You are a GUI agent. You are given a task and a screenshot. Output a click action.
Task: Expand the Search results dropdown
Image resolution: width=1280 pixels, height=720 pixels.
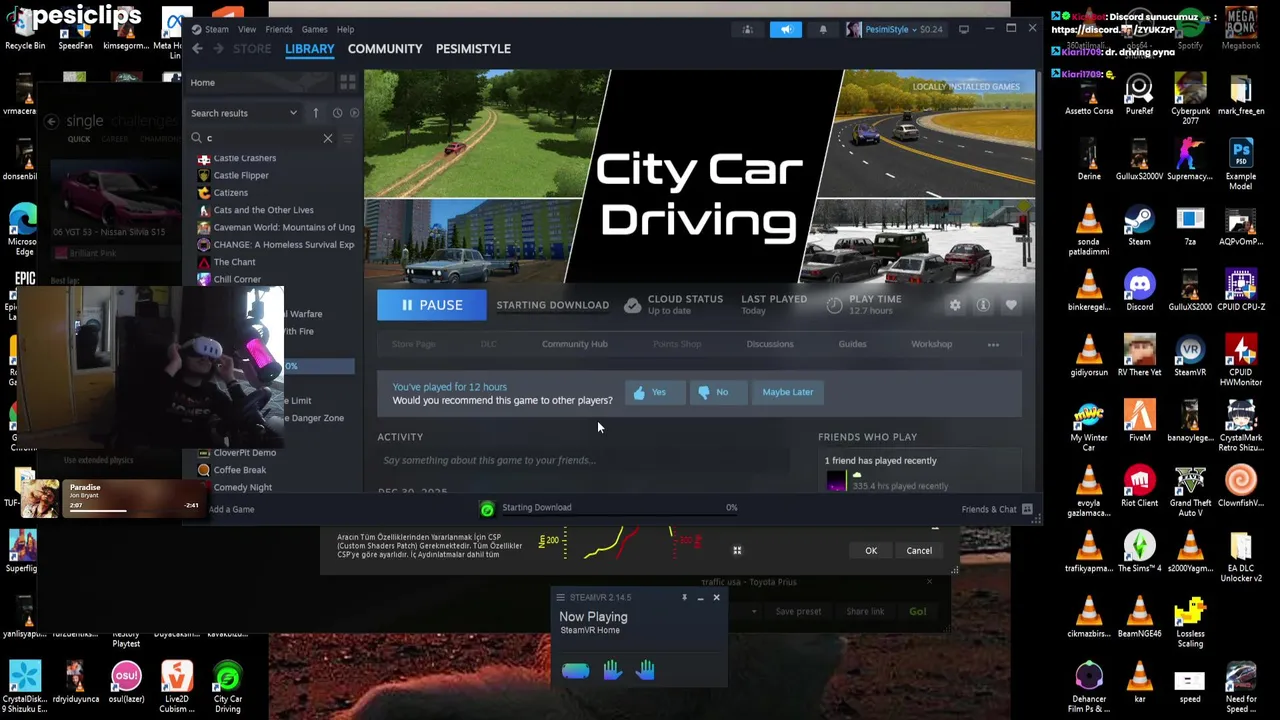[x=244, y=113]
